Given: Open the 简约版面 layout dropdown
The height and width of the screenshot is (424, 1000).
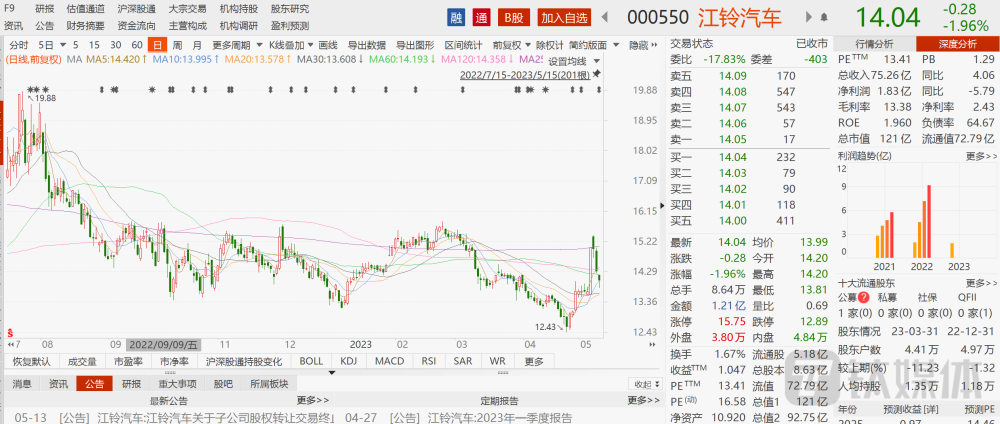Looking at the screenshot, I should click(x=594, y=45).
